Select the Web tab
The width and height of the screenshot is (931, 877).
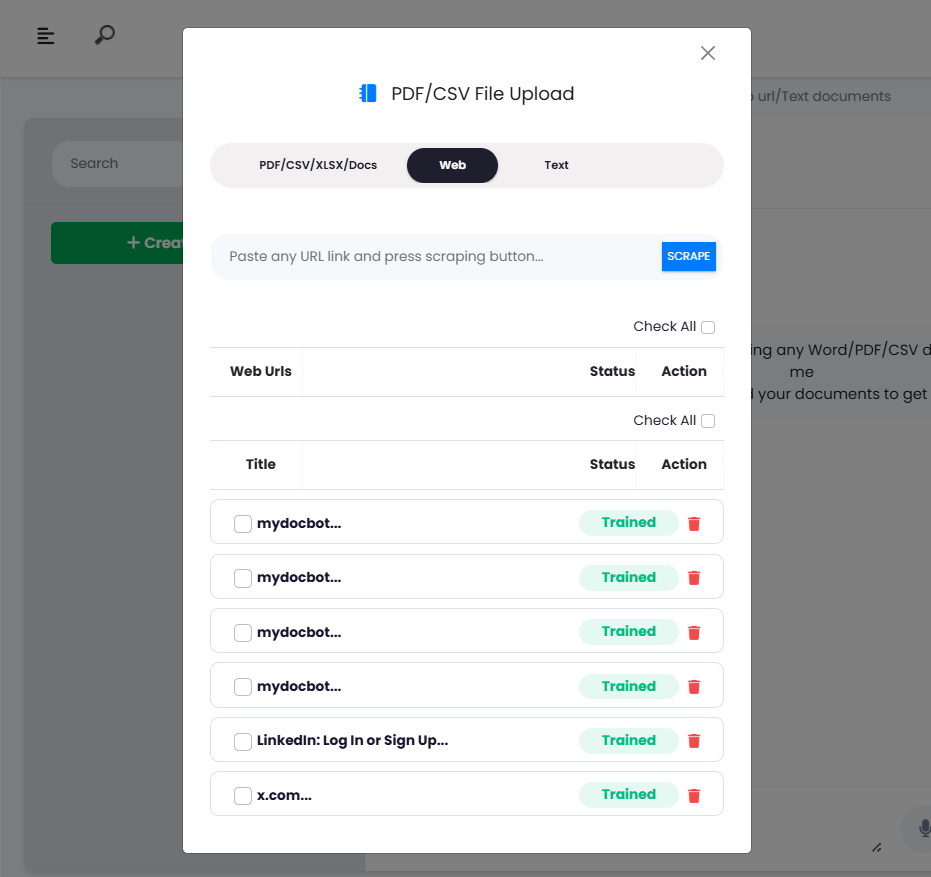point(452,165)
